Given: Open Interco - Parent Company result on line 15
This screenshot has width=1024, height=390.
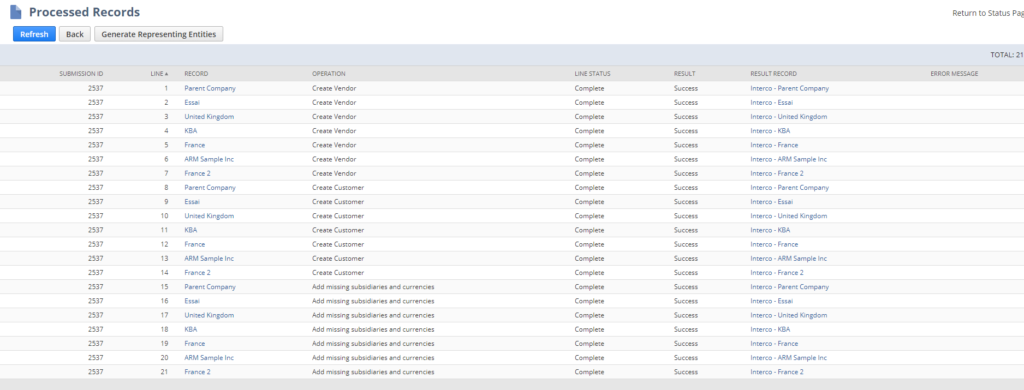Looking at the screenshot, I should click(x=790, y=287).
